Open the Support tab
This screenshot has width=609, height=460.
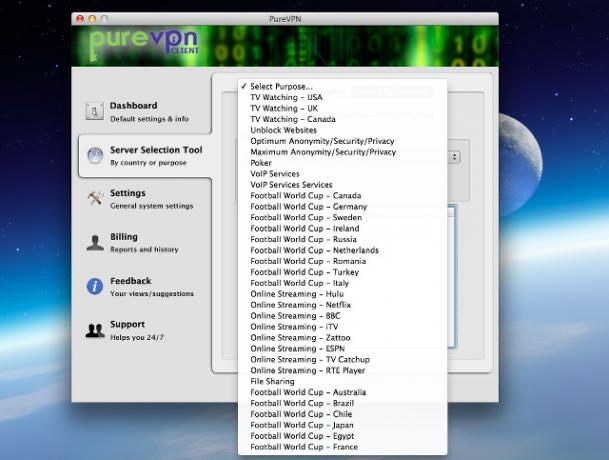[x=144, y=330]
